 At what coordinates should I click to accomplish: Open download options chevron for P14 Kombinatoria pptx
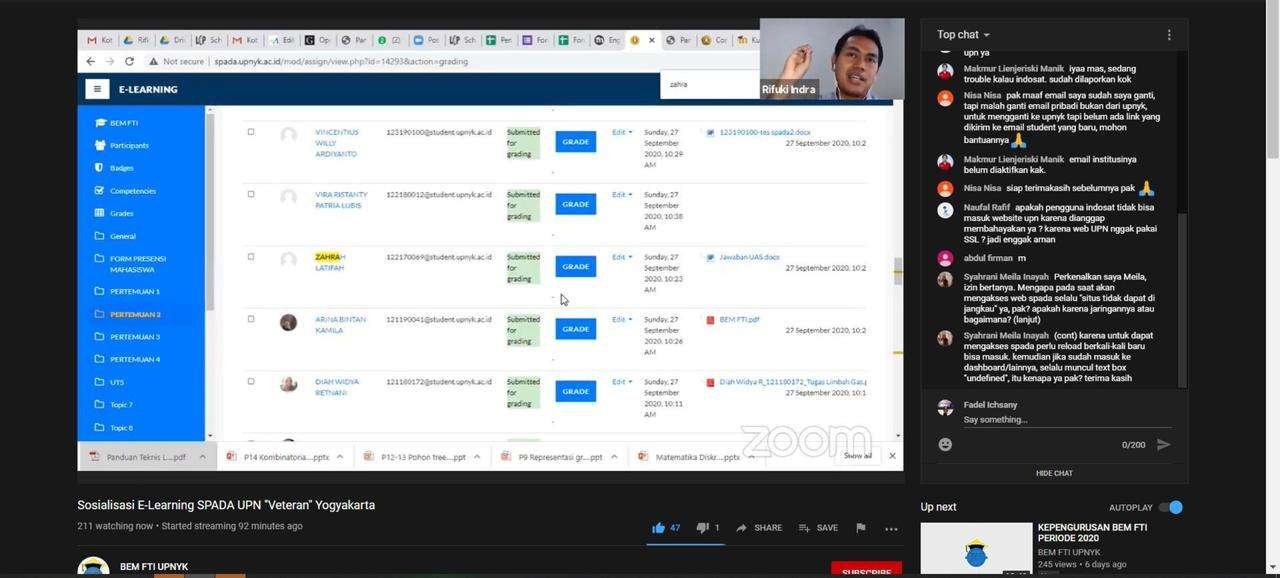[340, 456]
